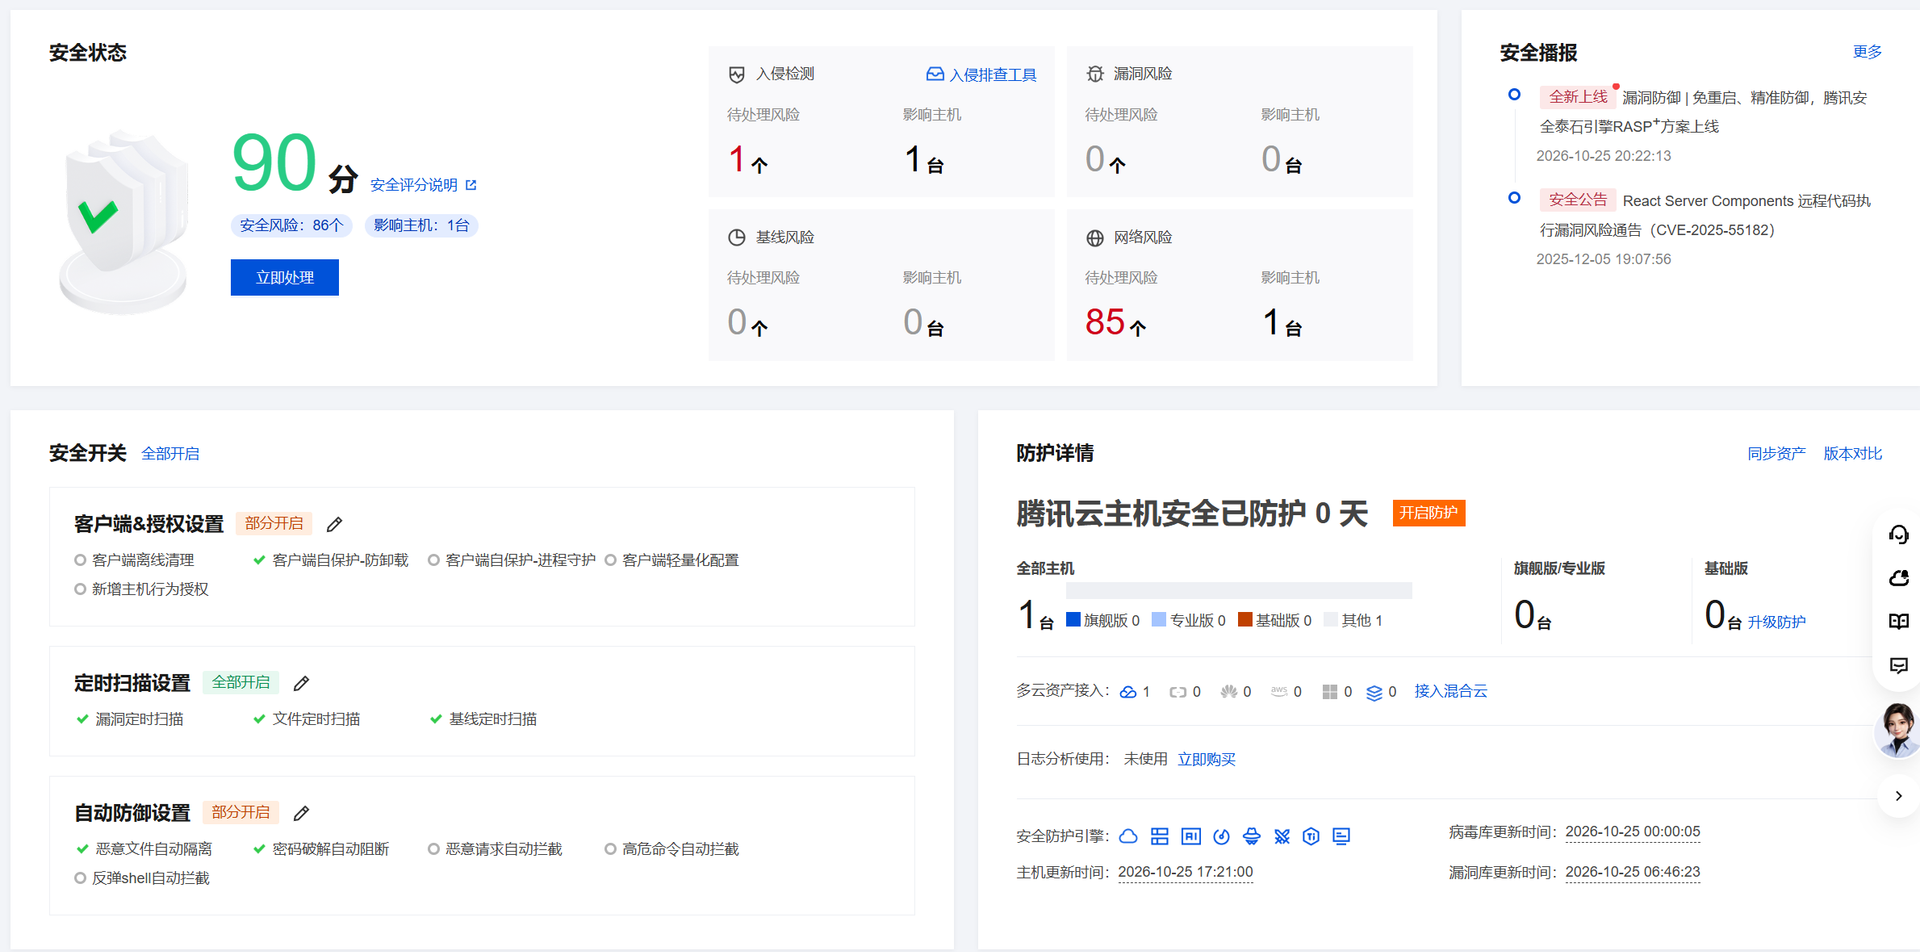Image resolution: width=1920 pixels, height=952 pixels.
Task: Click the 基础版 orange legend swatch
Action: [x=1245, y=620]
